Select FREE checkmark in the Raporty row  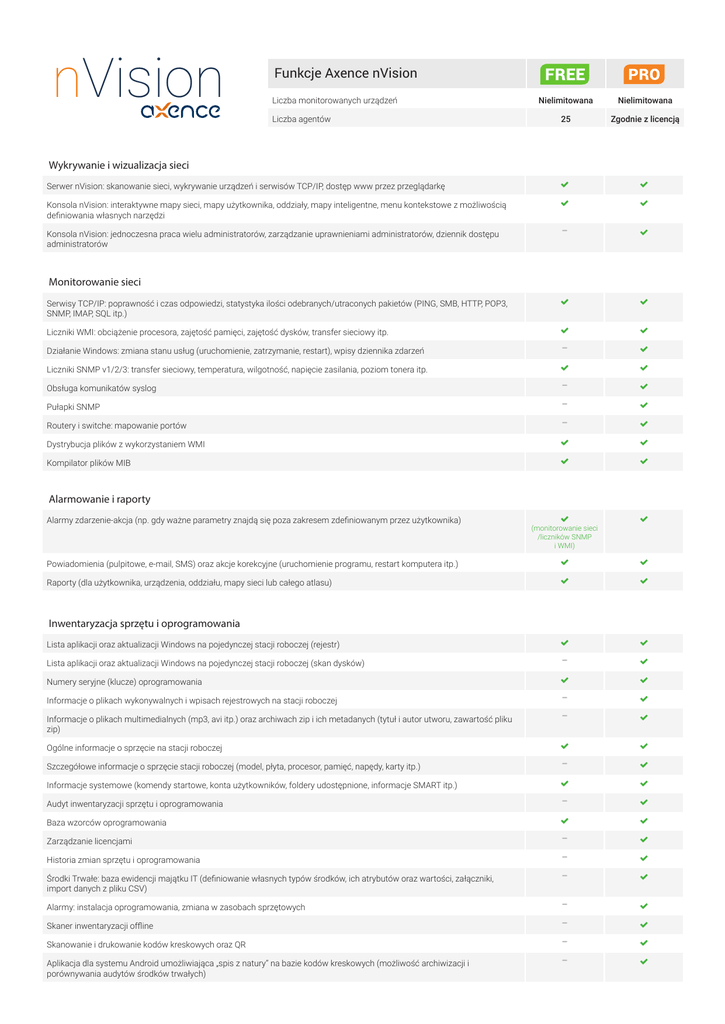coord(565,580)
